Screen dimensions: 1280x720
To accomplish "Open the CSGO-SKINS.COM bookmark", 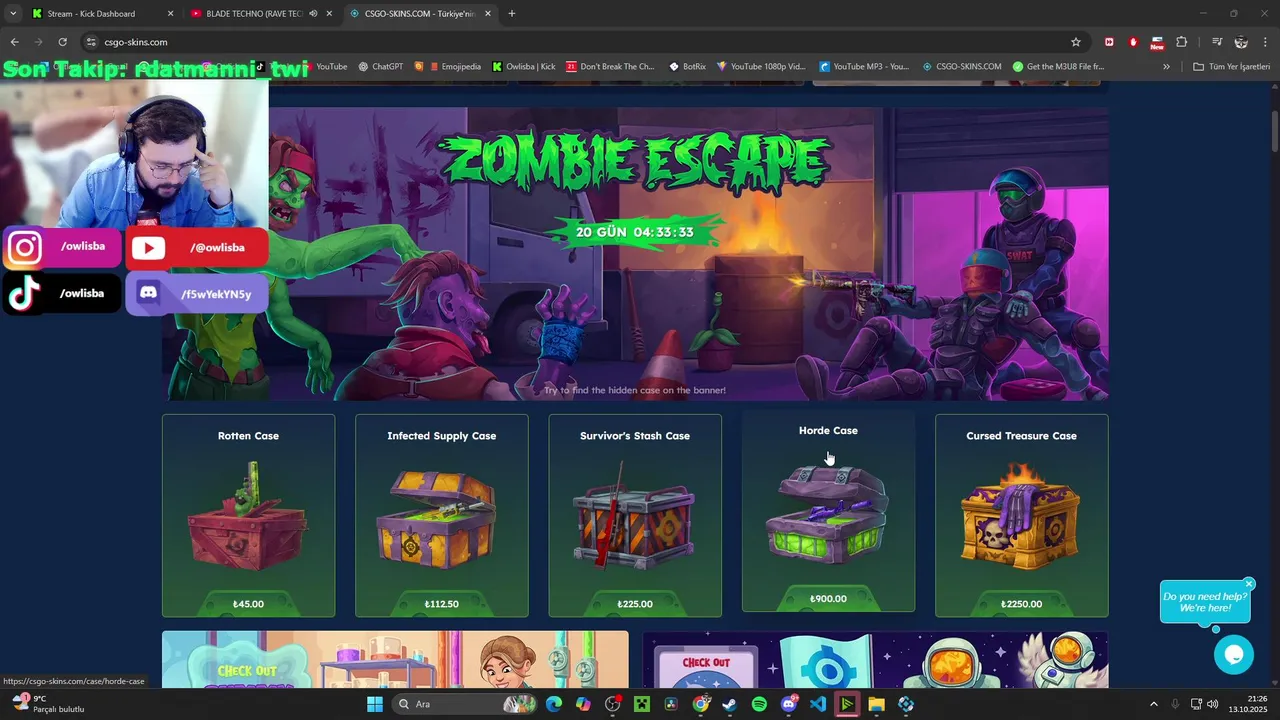I will 961,67.
